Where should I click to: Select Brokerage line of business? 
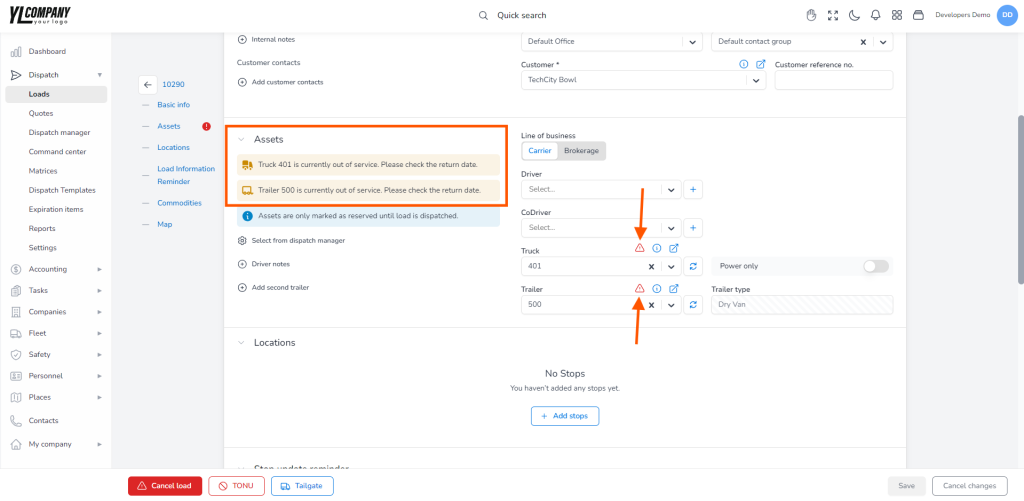581,151
